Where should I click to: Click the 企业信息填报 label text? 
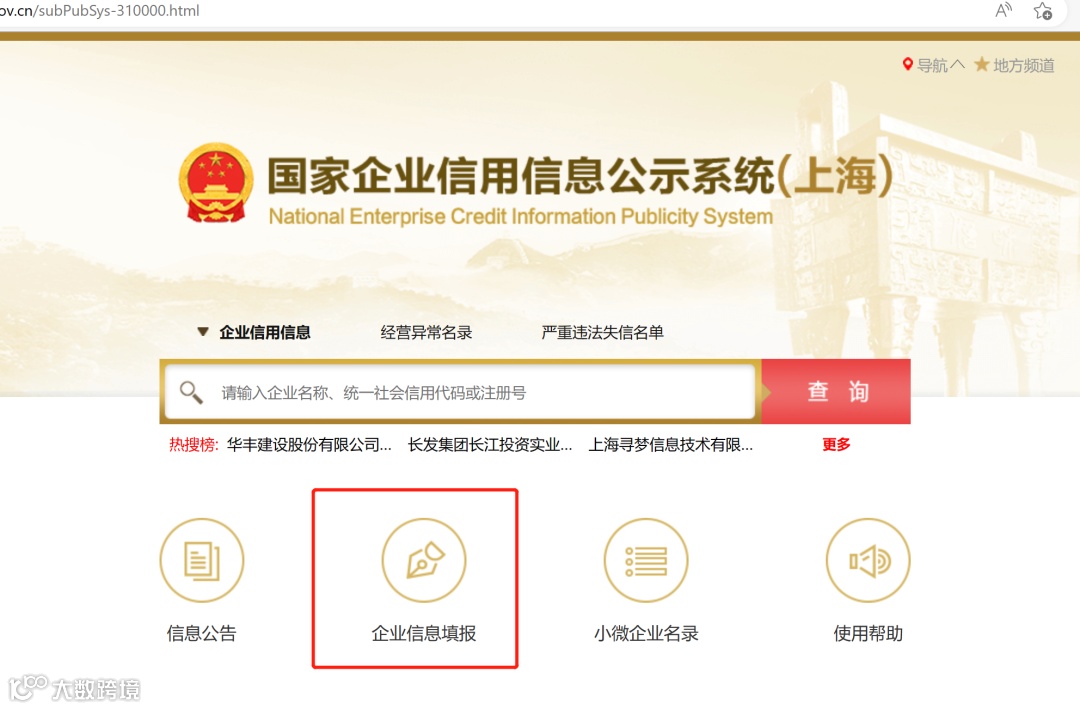pyautogui.click(x=424, y=633)
